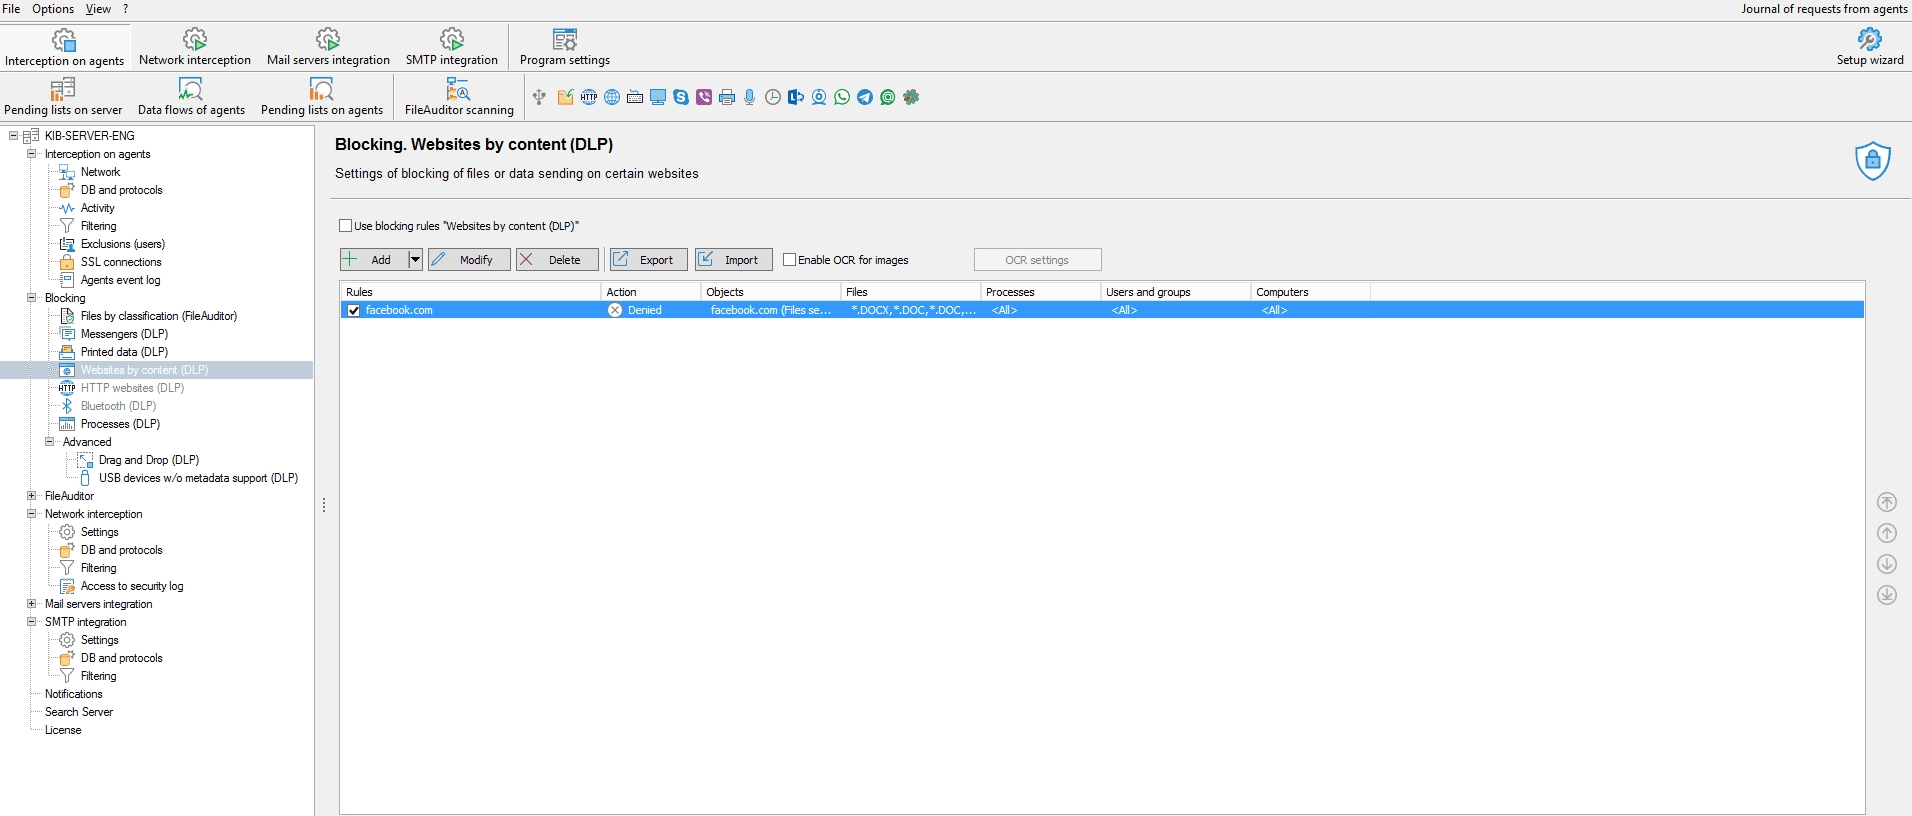The width and height of the screenshot is (1912, 816).
Task: Click the Import button
Action: (x=734, y=260)
